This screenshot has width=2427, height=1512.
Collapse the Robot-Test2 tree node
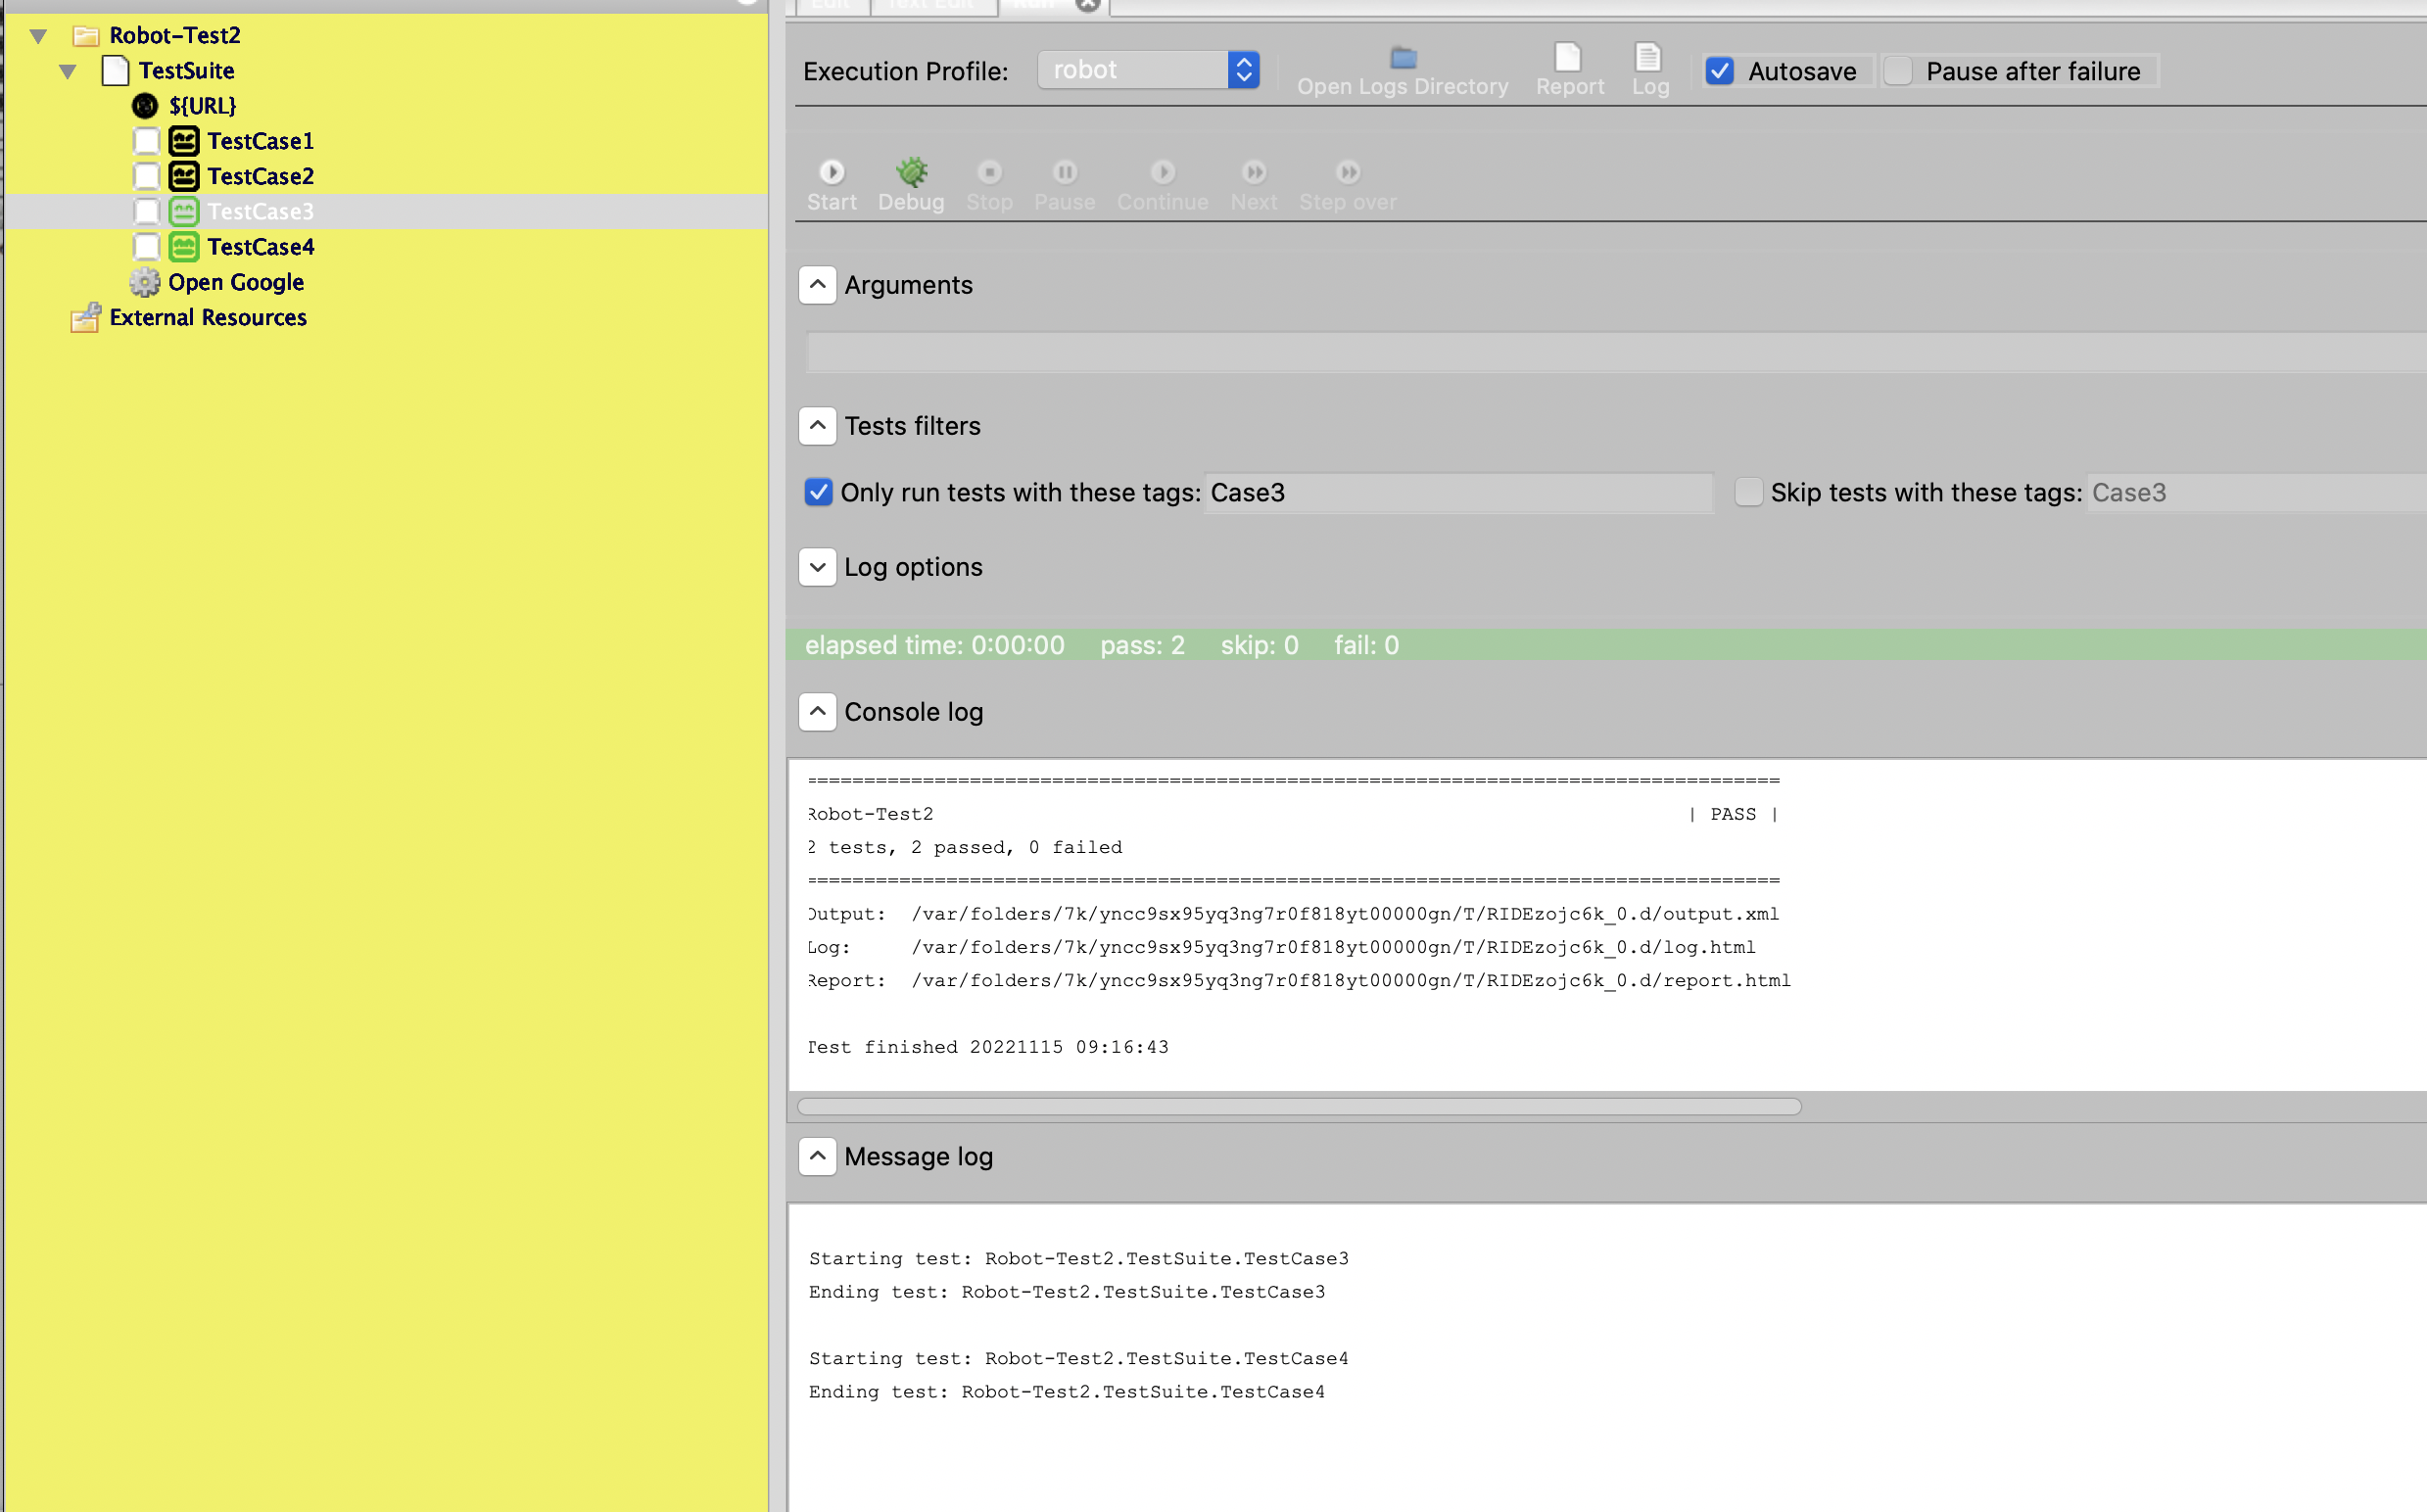[x=38, y=36]
